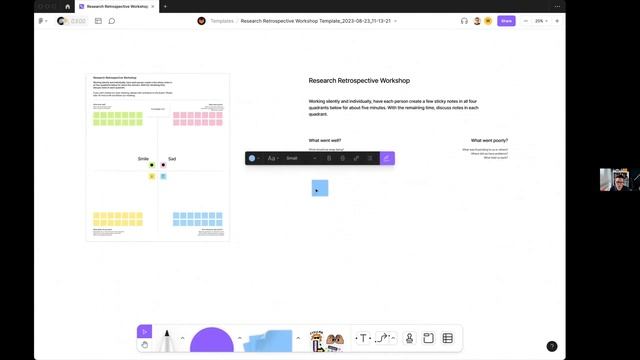Click the 'Smile' label in the thumbnail

point(143,159)
